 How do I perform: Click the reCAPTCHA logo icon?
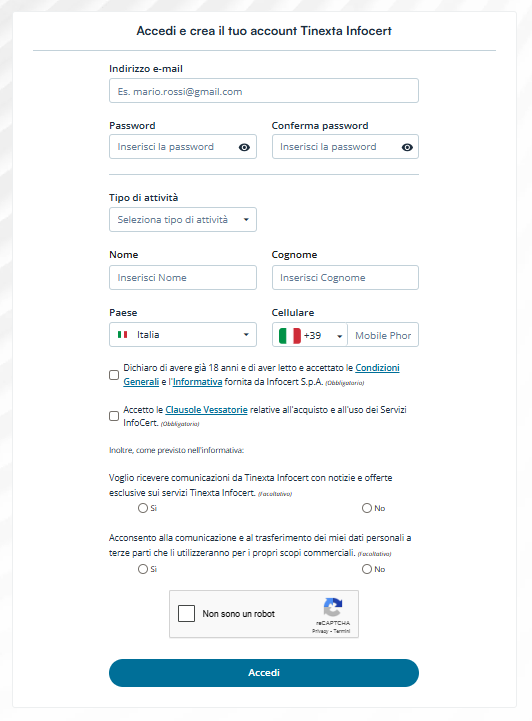pyautogui.click(x=333, y=607)
